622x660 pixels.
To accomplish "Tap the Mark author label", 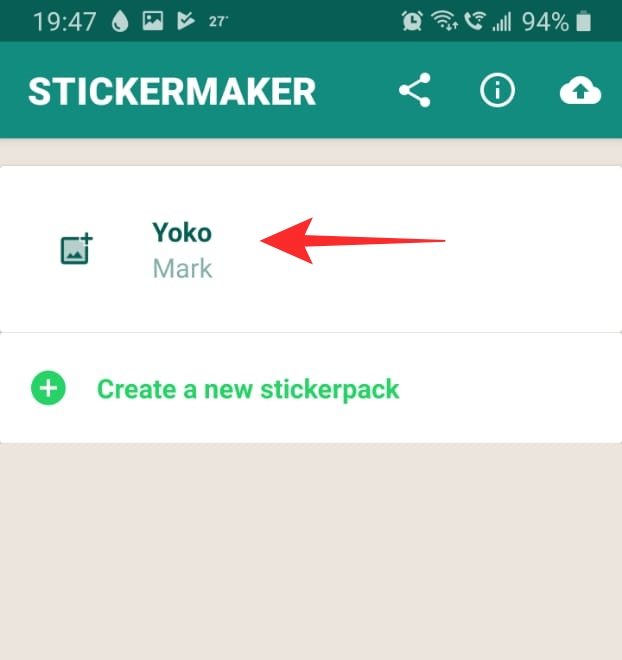I will [183, 269].
